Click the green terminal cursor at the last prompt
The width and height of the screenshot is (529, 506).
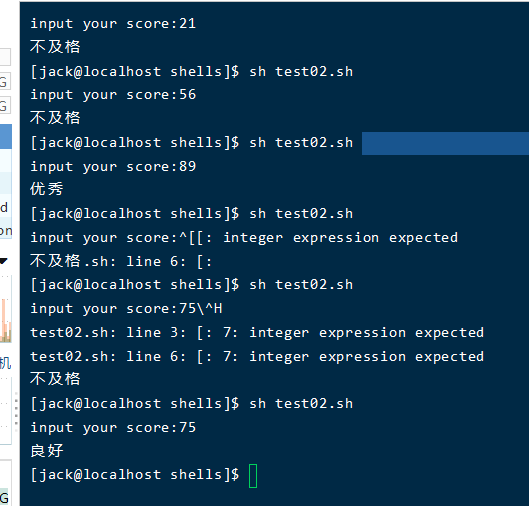tap(253, 476)
